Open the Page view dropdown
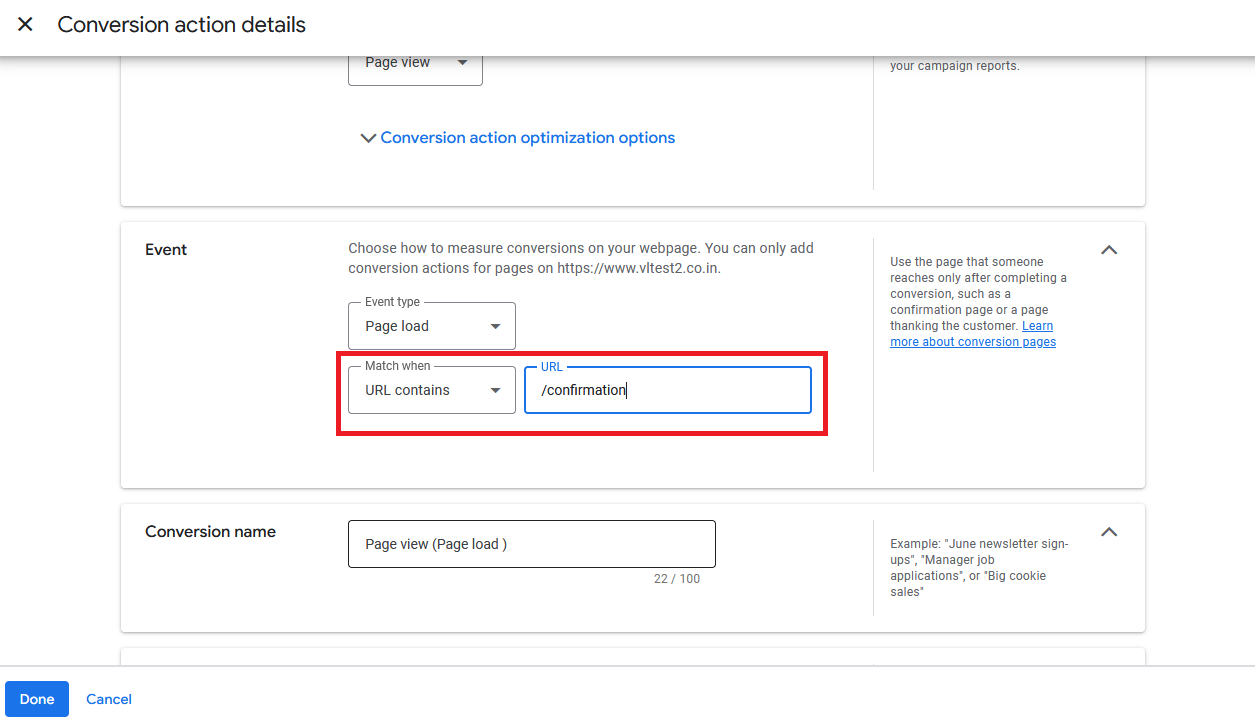Image resolution: width=1255 pixels, height=720 pixels. click(x=414, y=63)
